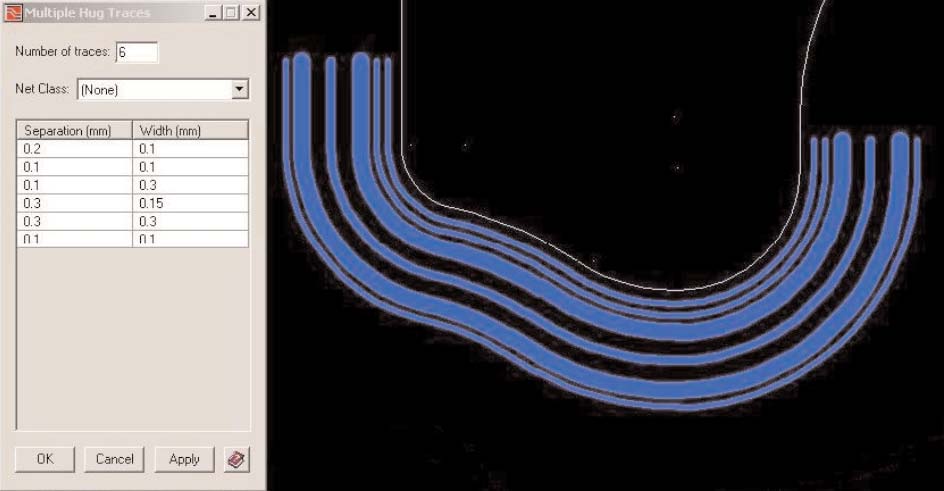Click the Apply button
Screen dimensions: 944x491
pyautogui.click(x=184, y=459)
